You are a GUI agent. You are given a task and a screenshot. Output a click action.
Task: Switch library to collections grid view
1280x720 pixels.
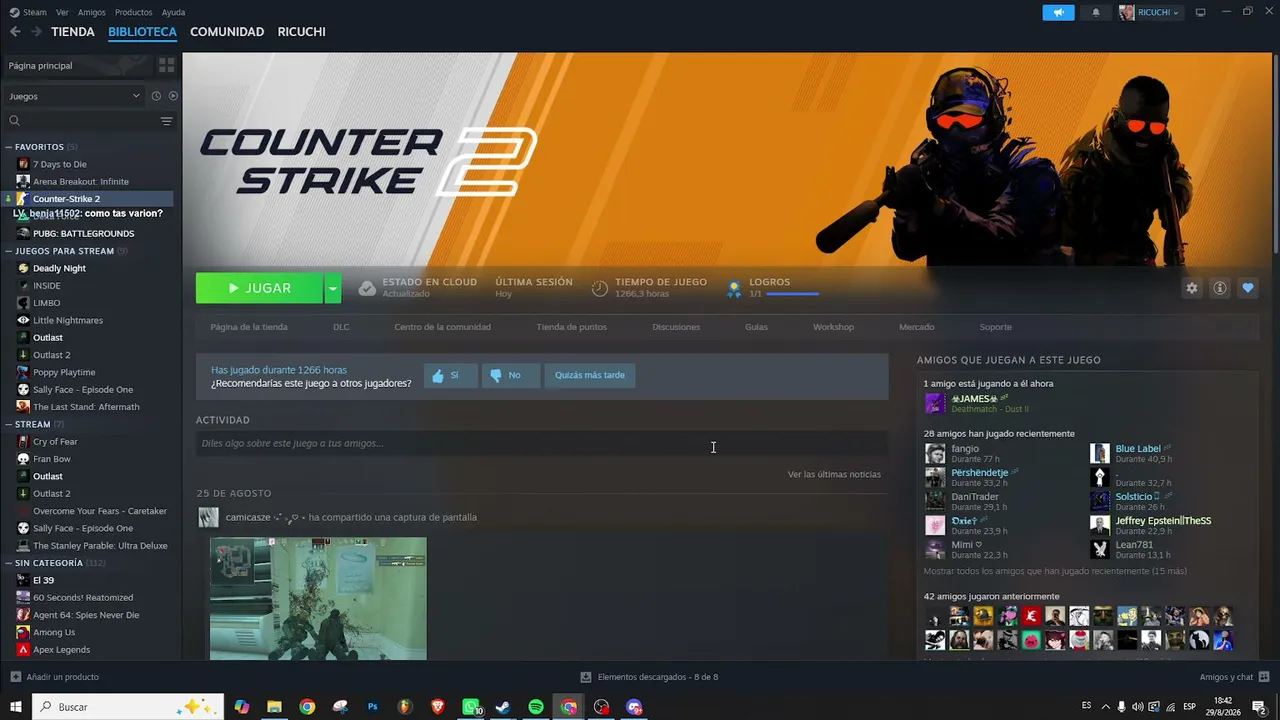coord(166,65)
